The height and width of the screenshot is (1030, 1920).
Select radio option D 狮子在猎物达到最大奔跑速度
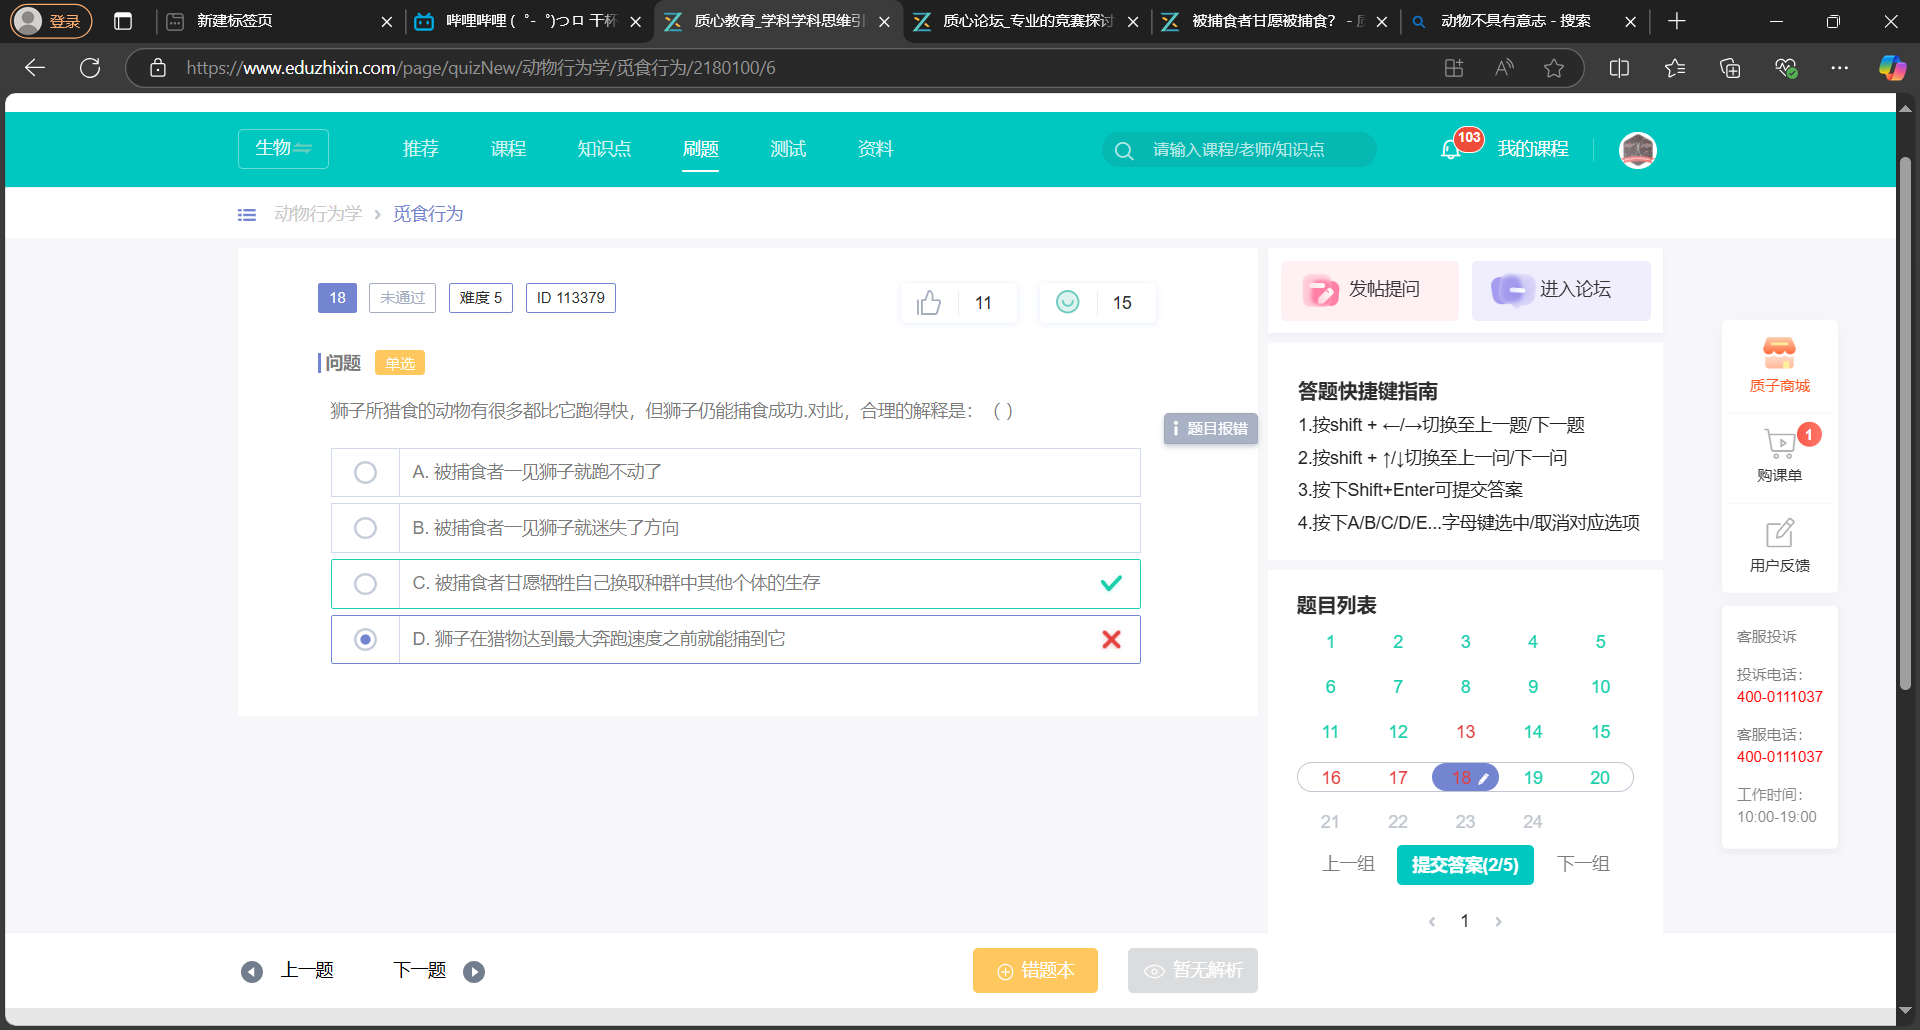tap(365, 639)
